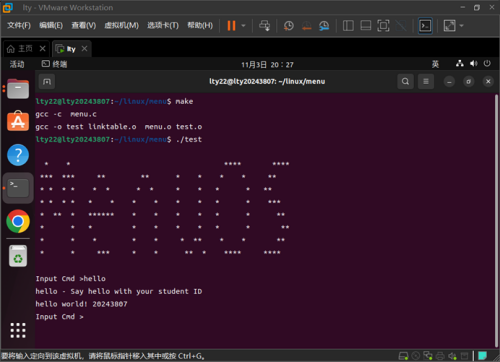
Task: Send Ctrl+Alt+Del to the VM
Action: [x=265, y=26]
